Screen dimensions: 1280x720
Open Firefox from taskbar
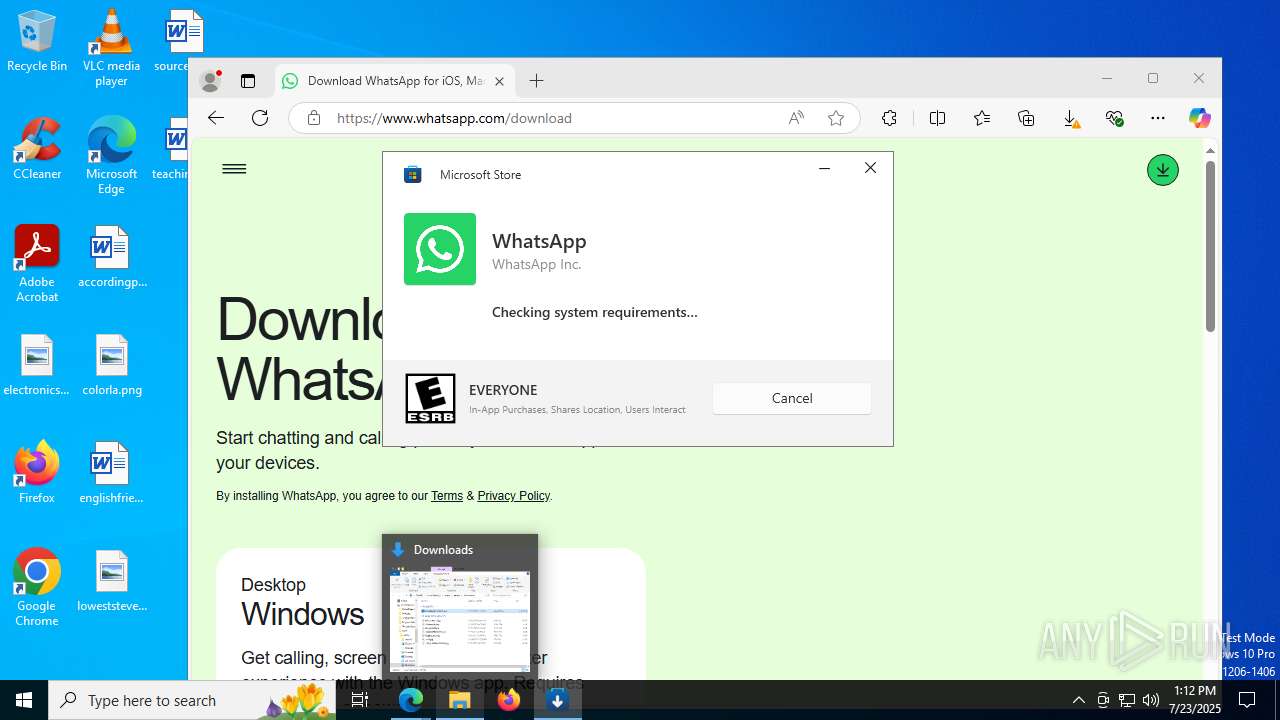509,700
